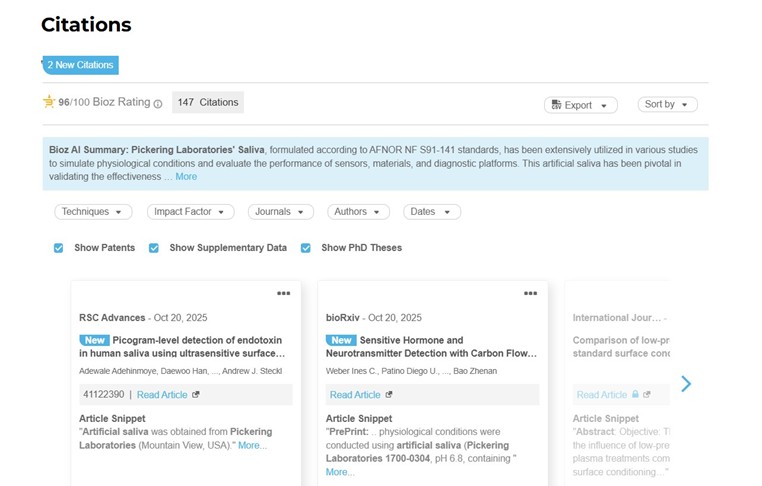Click the lock icon on the third article card
762x486 pixels.
(x=635, y=395)
